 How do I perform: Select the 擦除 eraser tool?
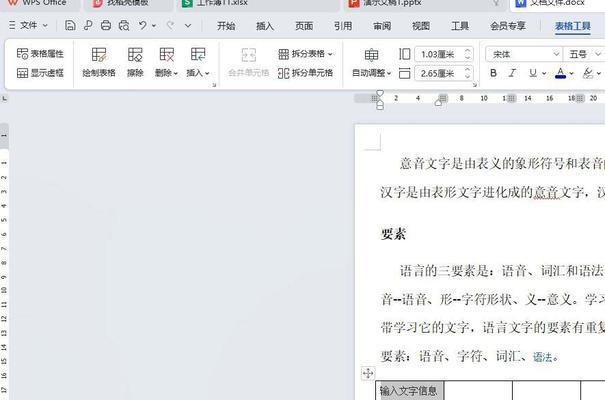tap(135, 62)
